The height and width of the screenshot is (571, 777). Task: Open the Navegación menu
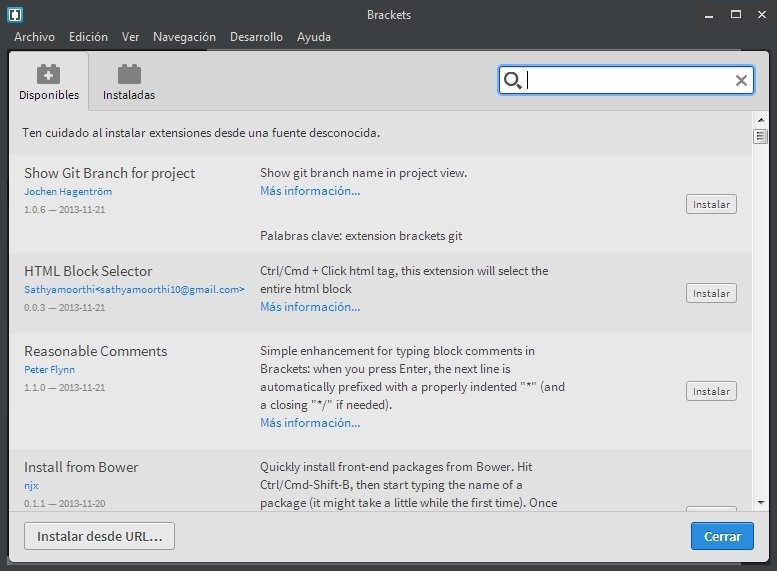click(184, 37)
